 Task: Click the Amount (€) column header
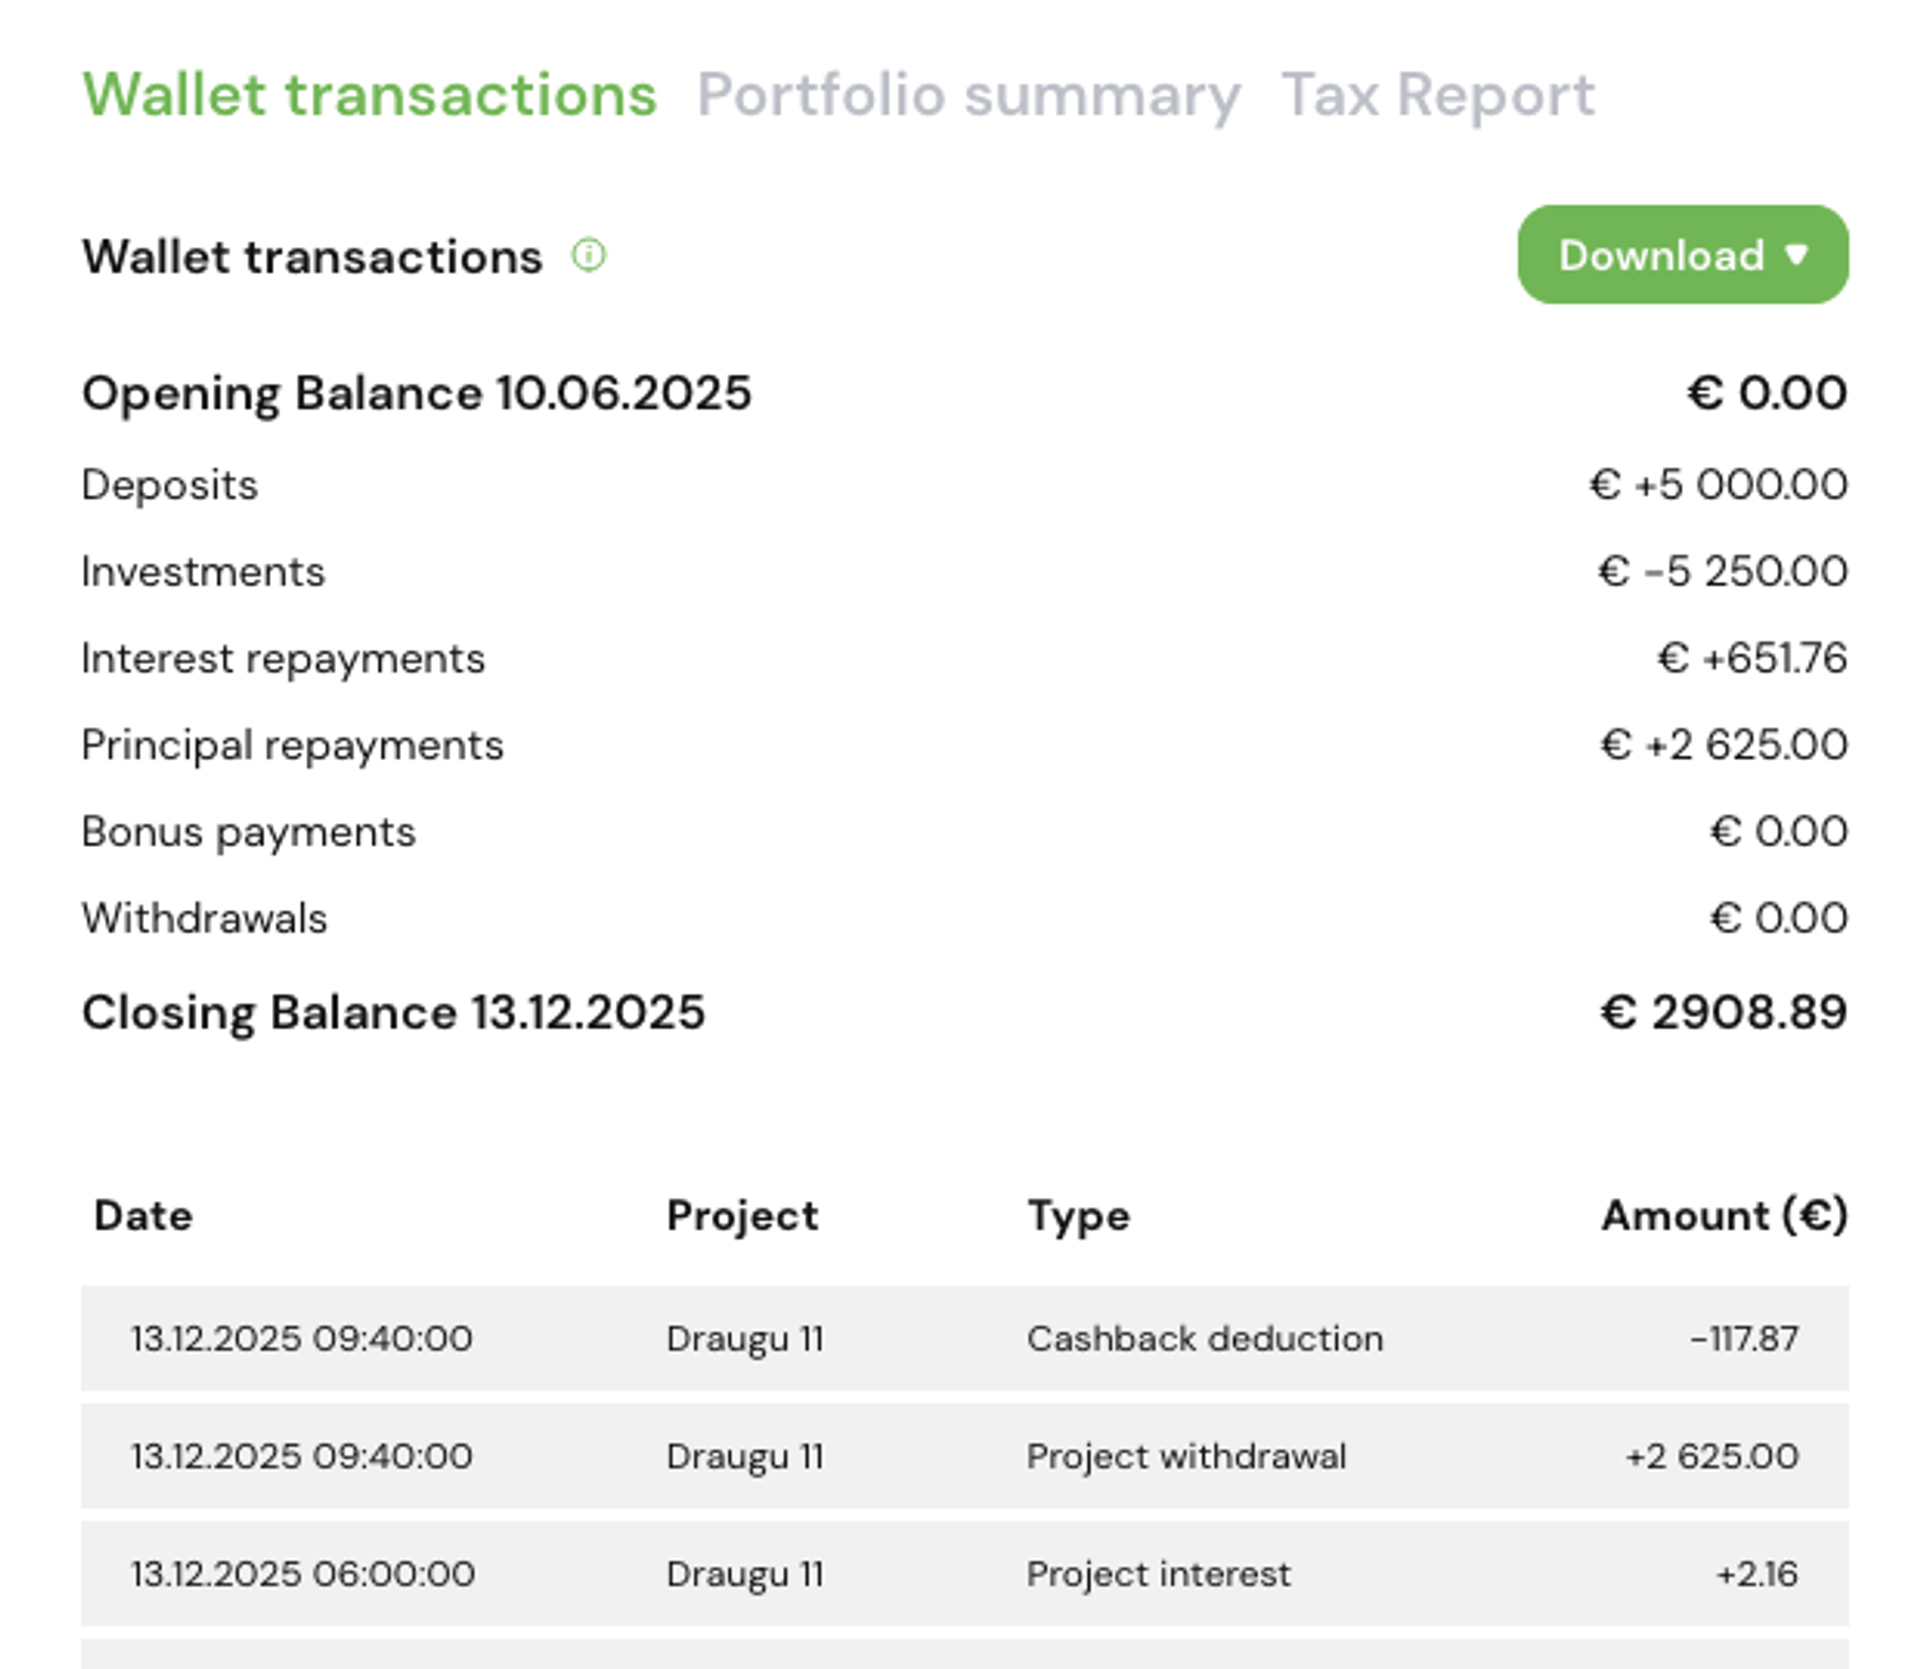pyautogui.click(x=1724, y=1216)
